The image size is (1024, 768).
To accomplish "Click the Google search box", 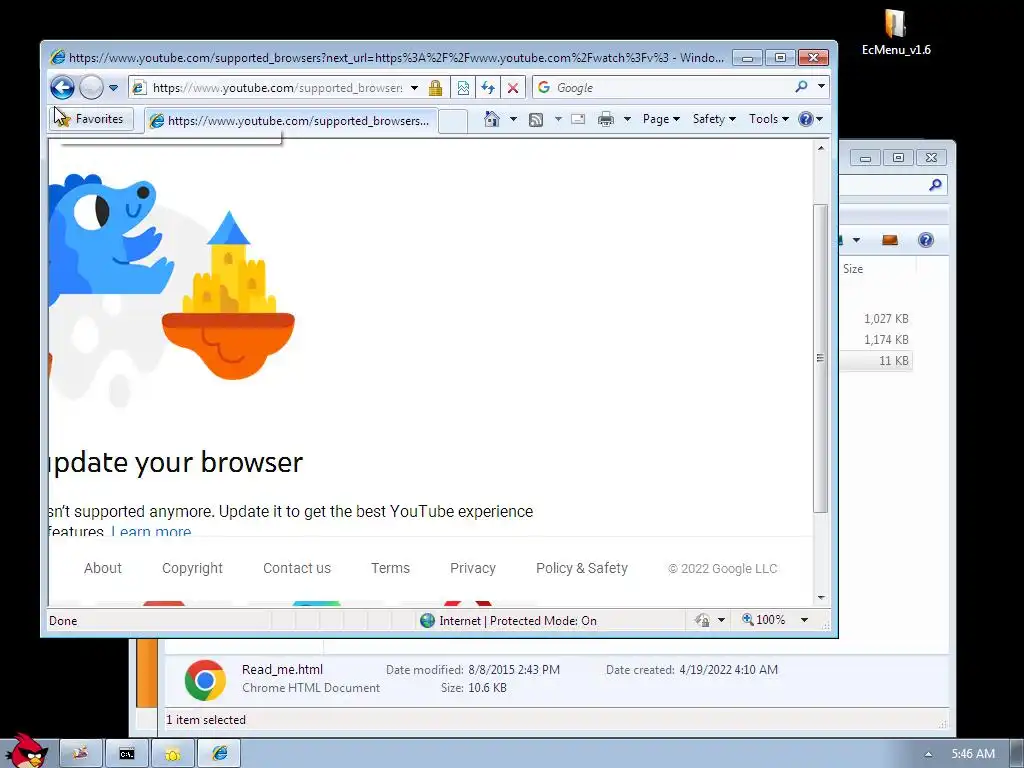I will point(671,88).
